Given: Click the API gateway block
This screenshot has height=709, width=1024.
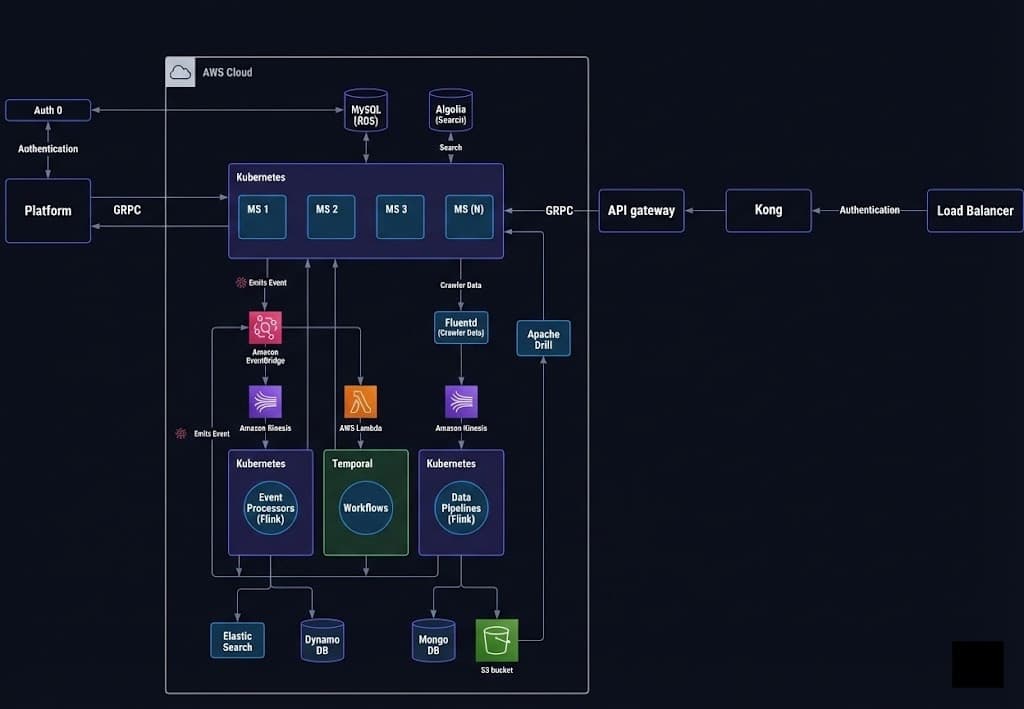Looking at the screenshot, I should (x=641, y=211).
